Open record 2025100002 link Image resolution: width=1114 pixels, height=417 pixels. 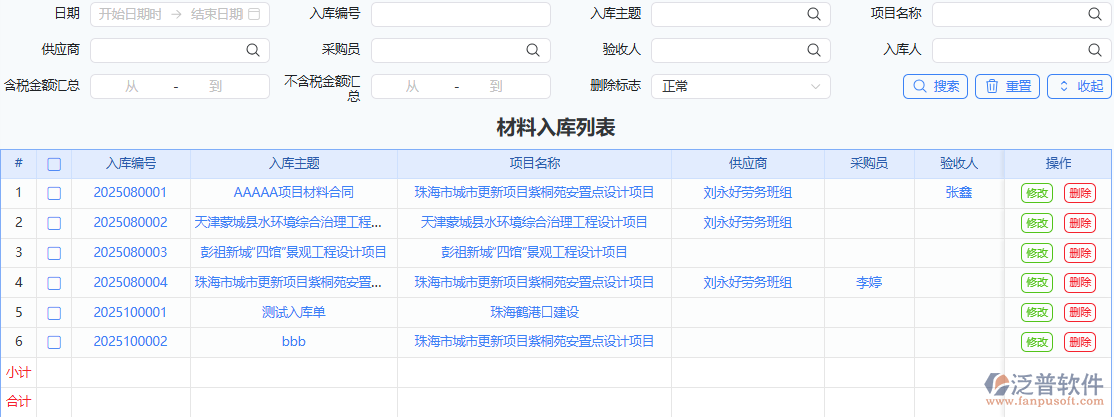point(131,342)
